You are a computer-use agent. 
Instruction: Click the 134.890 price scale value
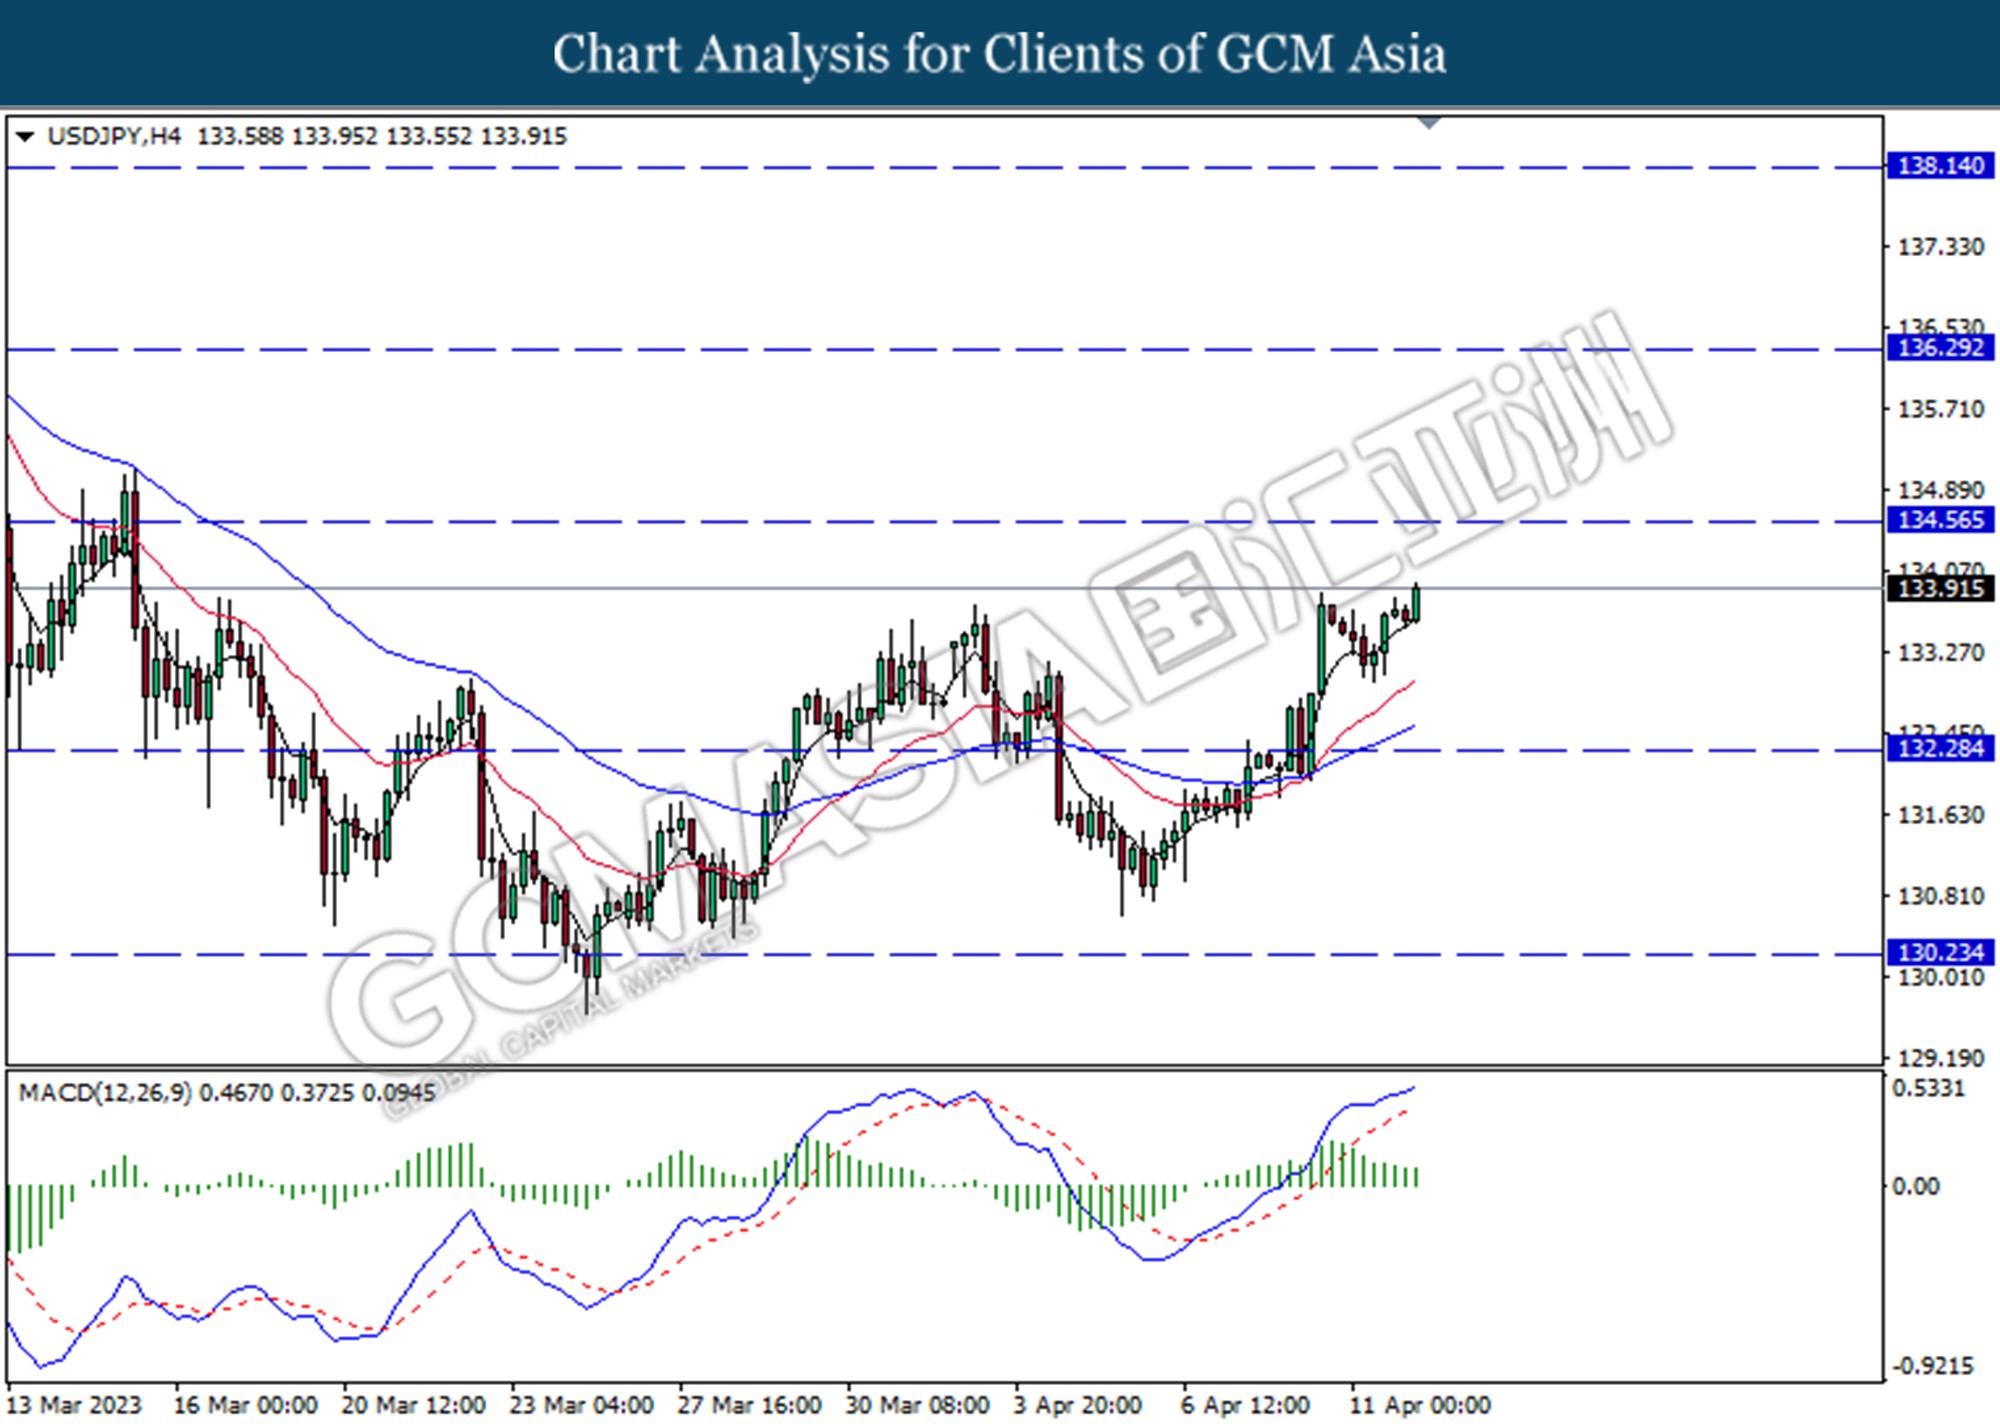[x=1940, y=490]
